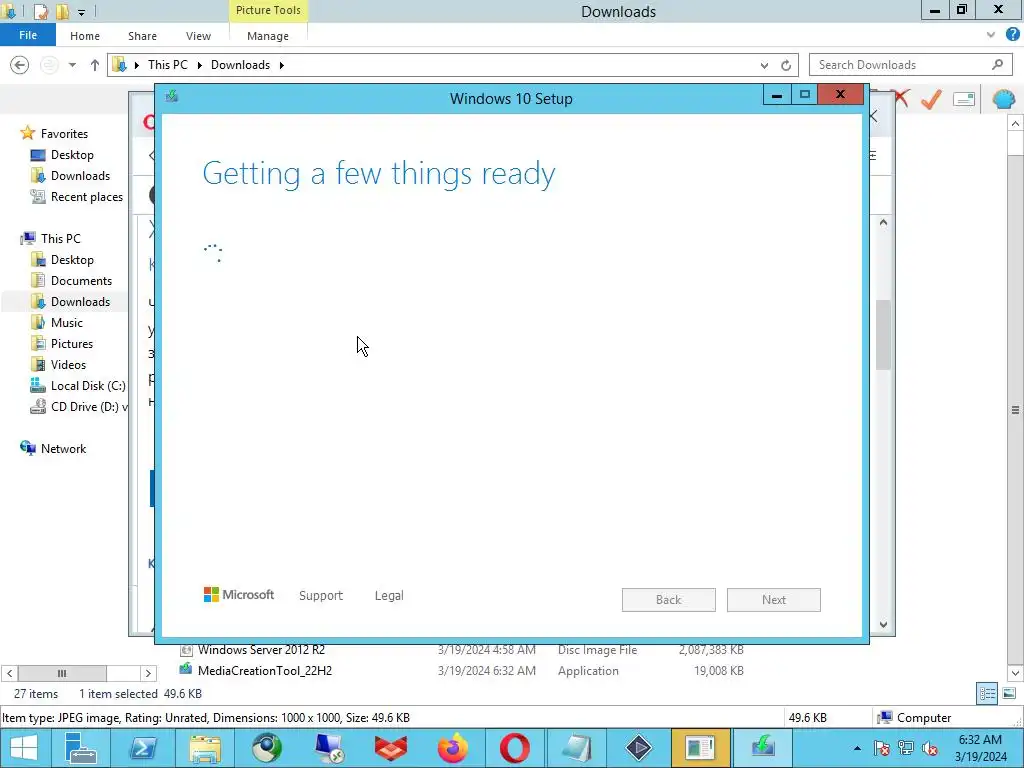Image resolution: width=1024 pixels, height=768 pixels.
Task: Select the Windows Server 2012 R2 file
Action: [x=261, y=650]
